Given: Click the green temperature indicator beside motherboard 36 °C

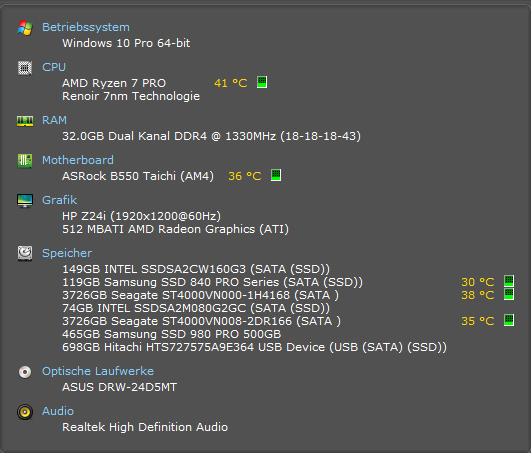Looking at the screenshot, I should click(x=276, y=175).
